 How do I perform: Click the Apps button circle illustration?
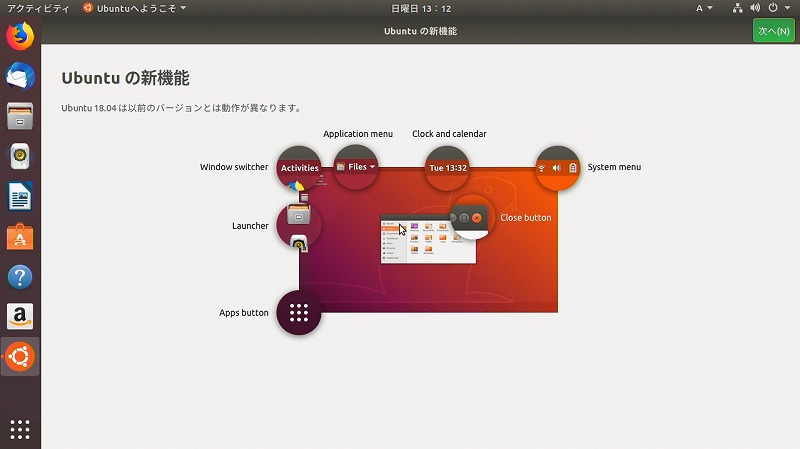pos(299,312)
